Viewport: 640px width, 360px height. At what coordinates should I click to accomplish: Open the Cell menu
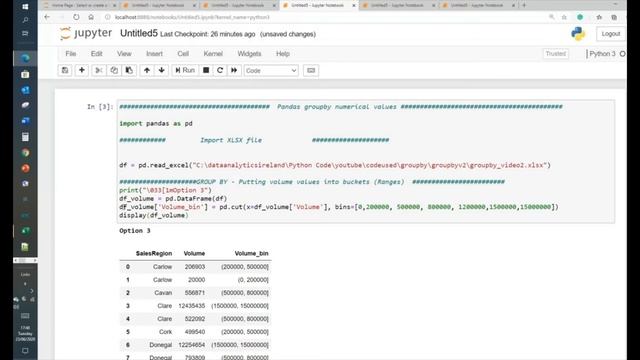click(183, 53)
